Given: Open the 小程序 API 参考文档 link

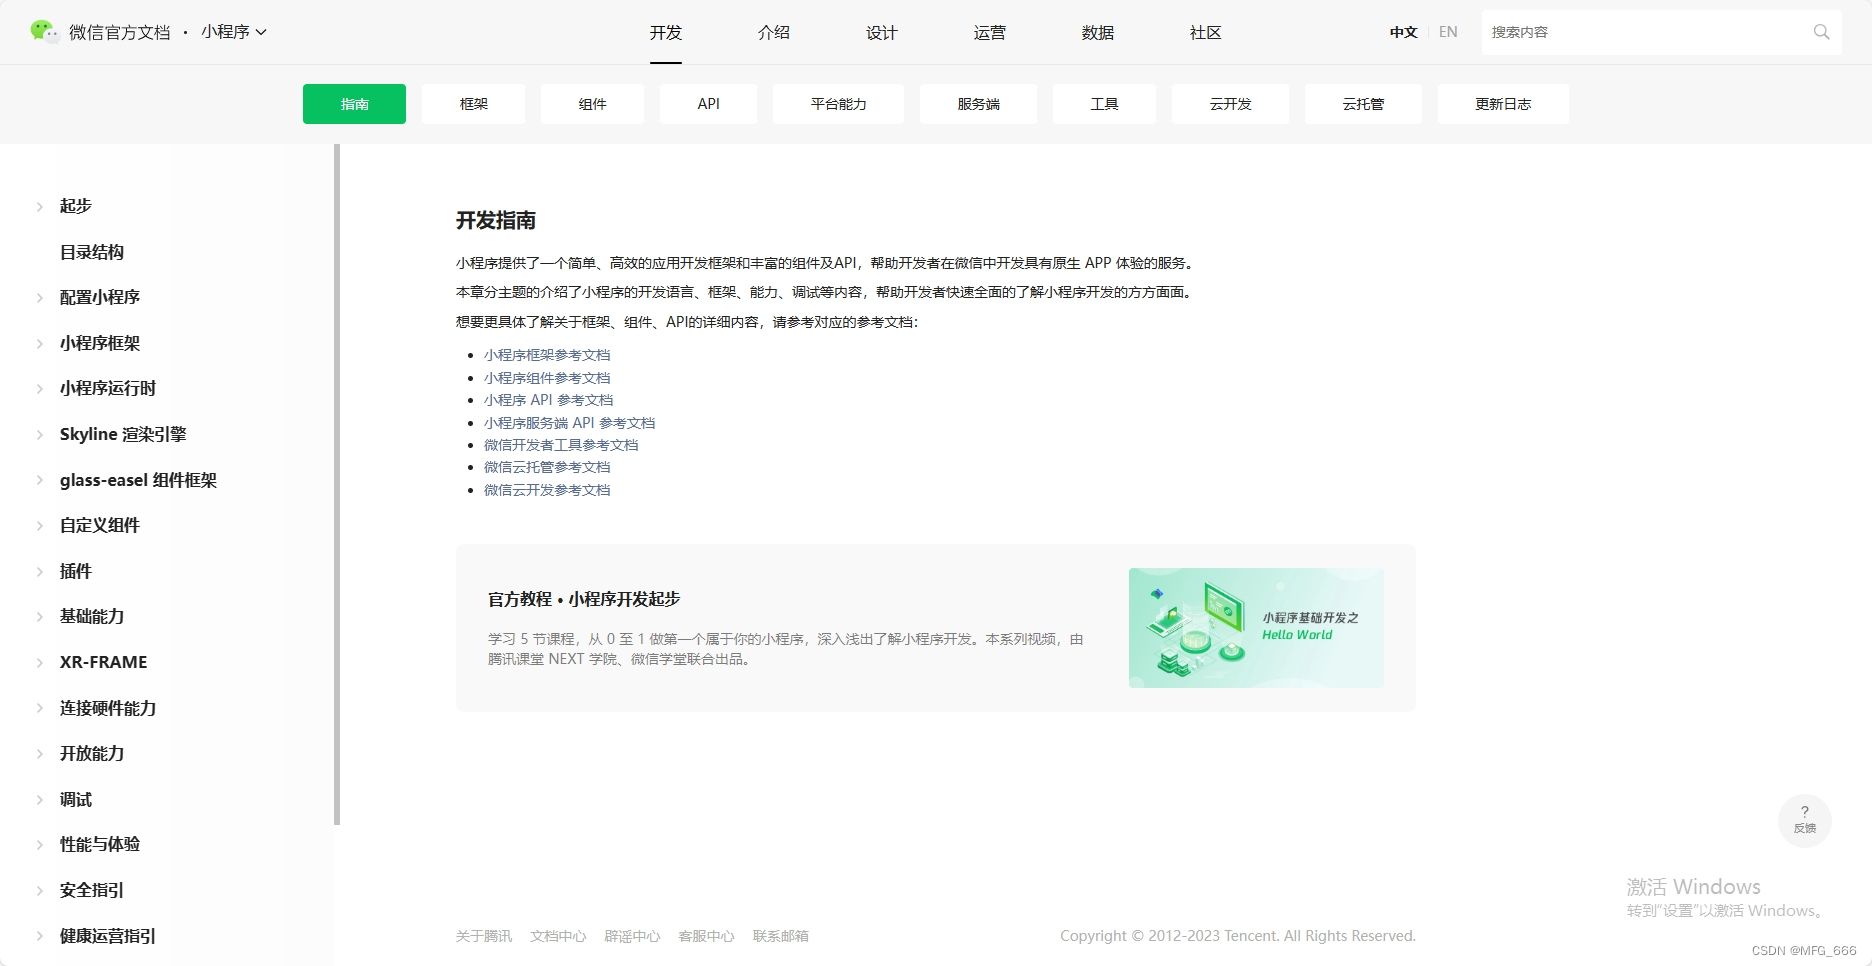Looking at the screenshot, I should [x=548, y=400].
